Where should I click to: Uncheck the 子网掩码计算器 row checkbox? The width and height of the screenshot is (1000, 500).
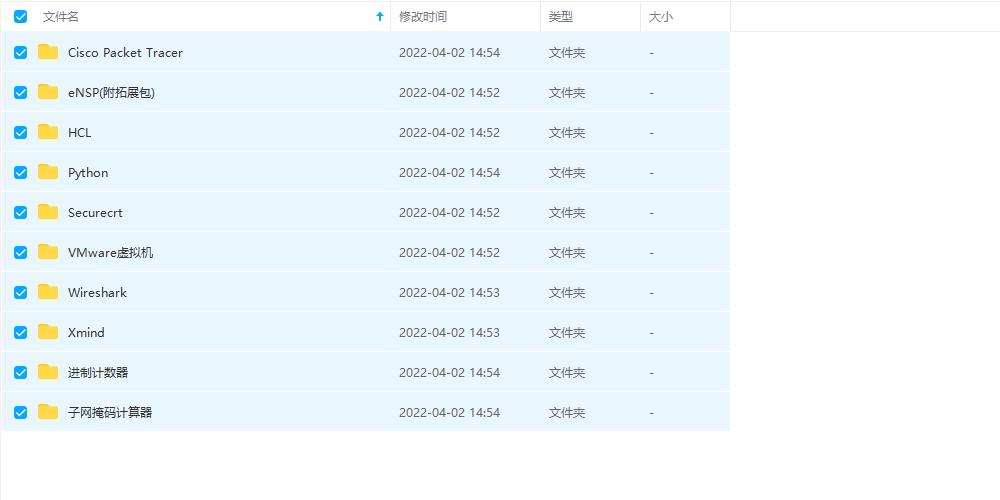(x=20, y=412)
